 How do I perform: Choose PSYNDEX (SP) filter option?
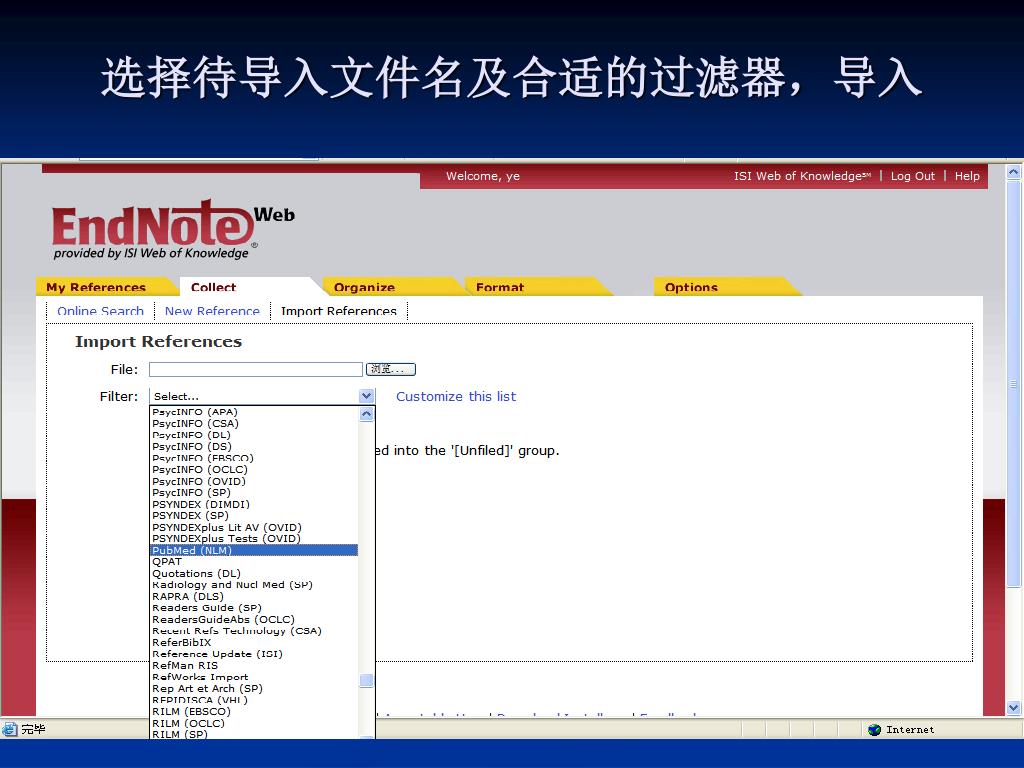click(253, 515)
